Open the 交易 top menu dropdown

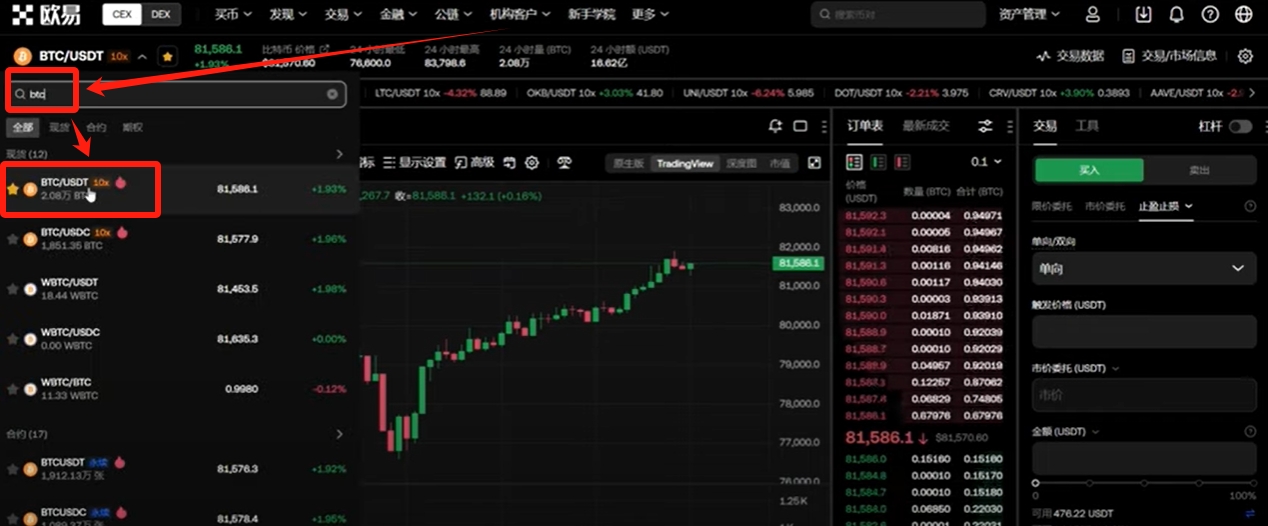343,15
